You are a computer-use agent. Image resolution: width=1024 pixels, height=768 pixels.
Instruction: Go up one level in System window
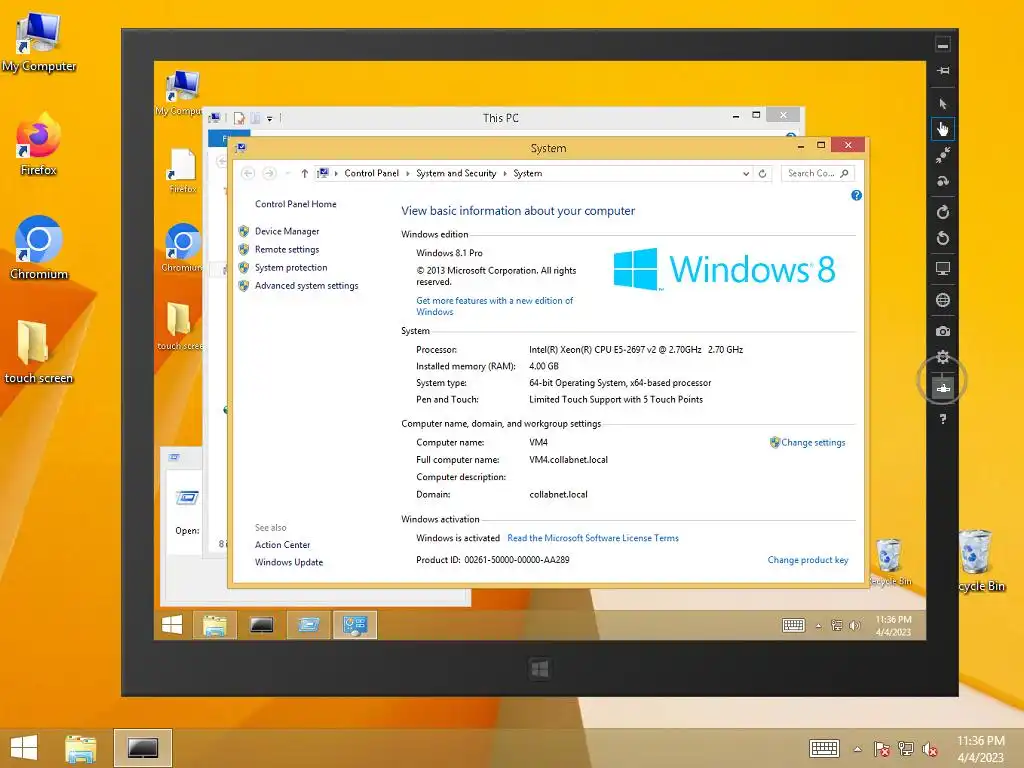[x=304, y=173]
